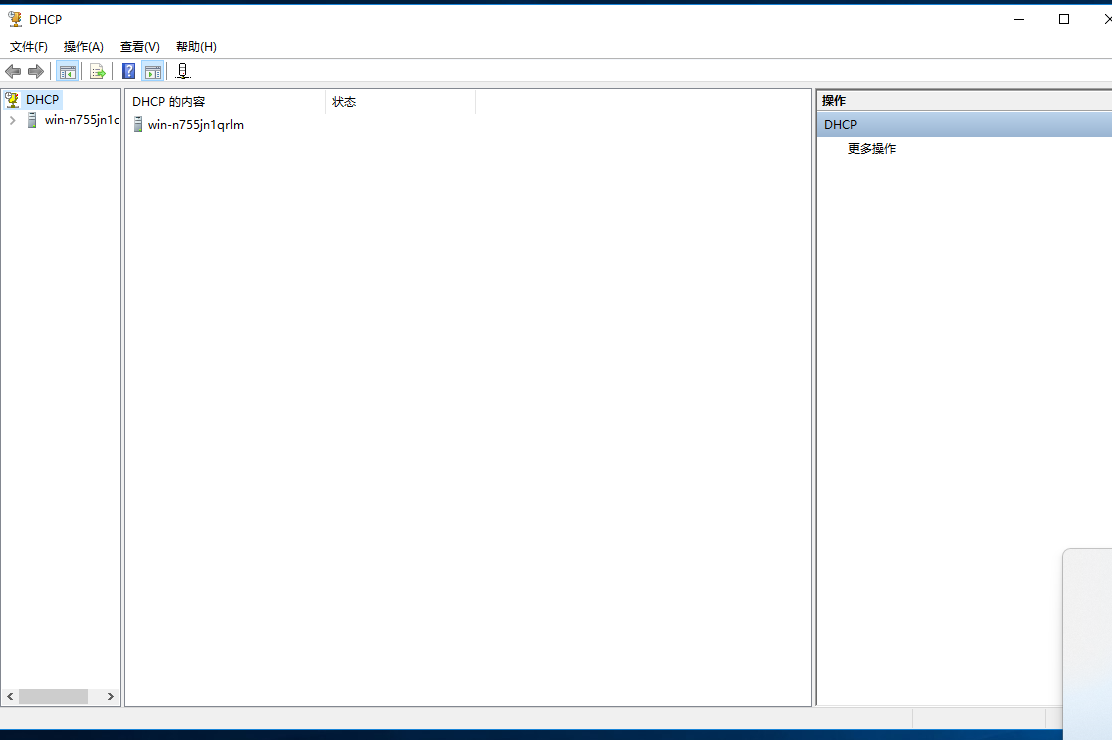Open 更多操作 in the actions pane
The width and height of the screenshot is (1112, 740).
(x=872, y=149)
